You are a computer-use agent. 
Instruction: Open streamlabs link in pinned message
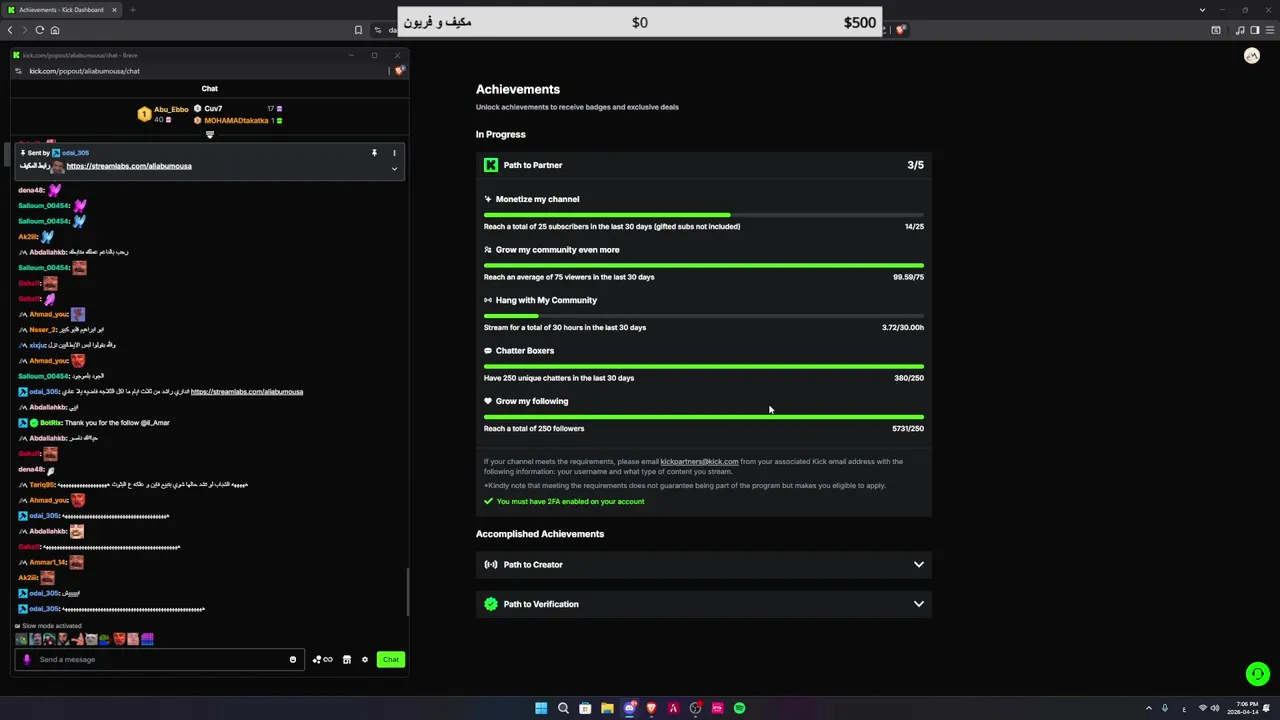pos(129,166)
